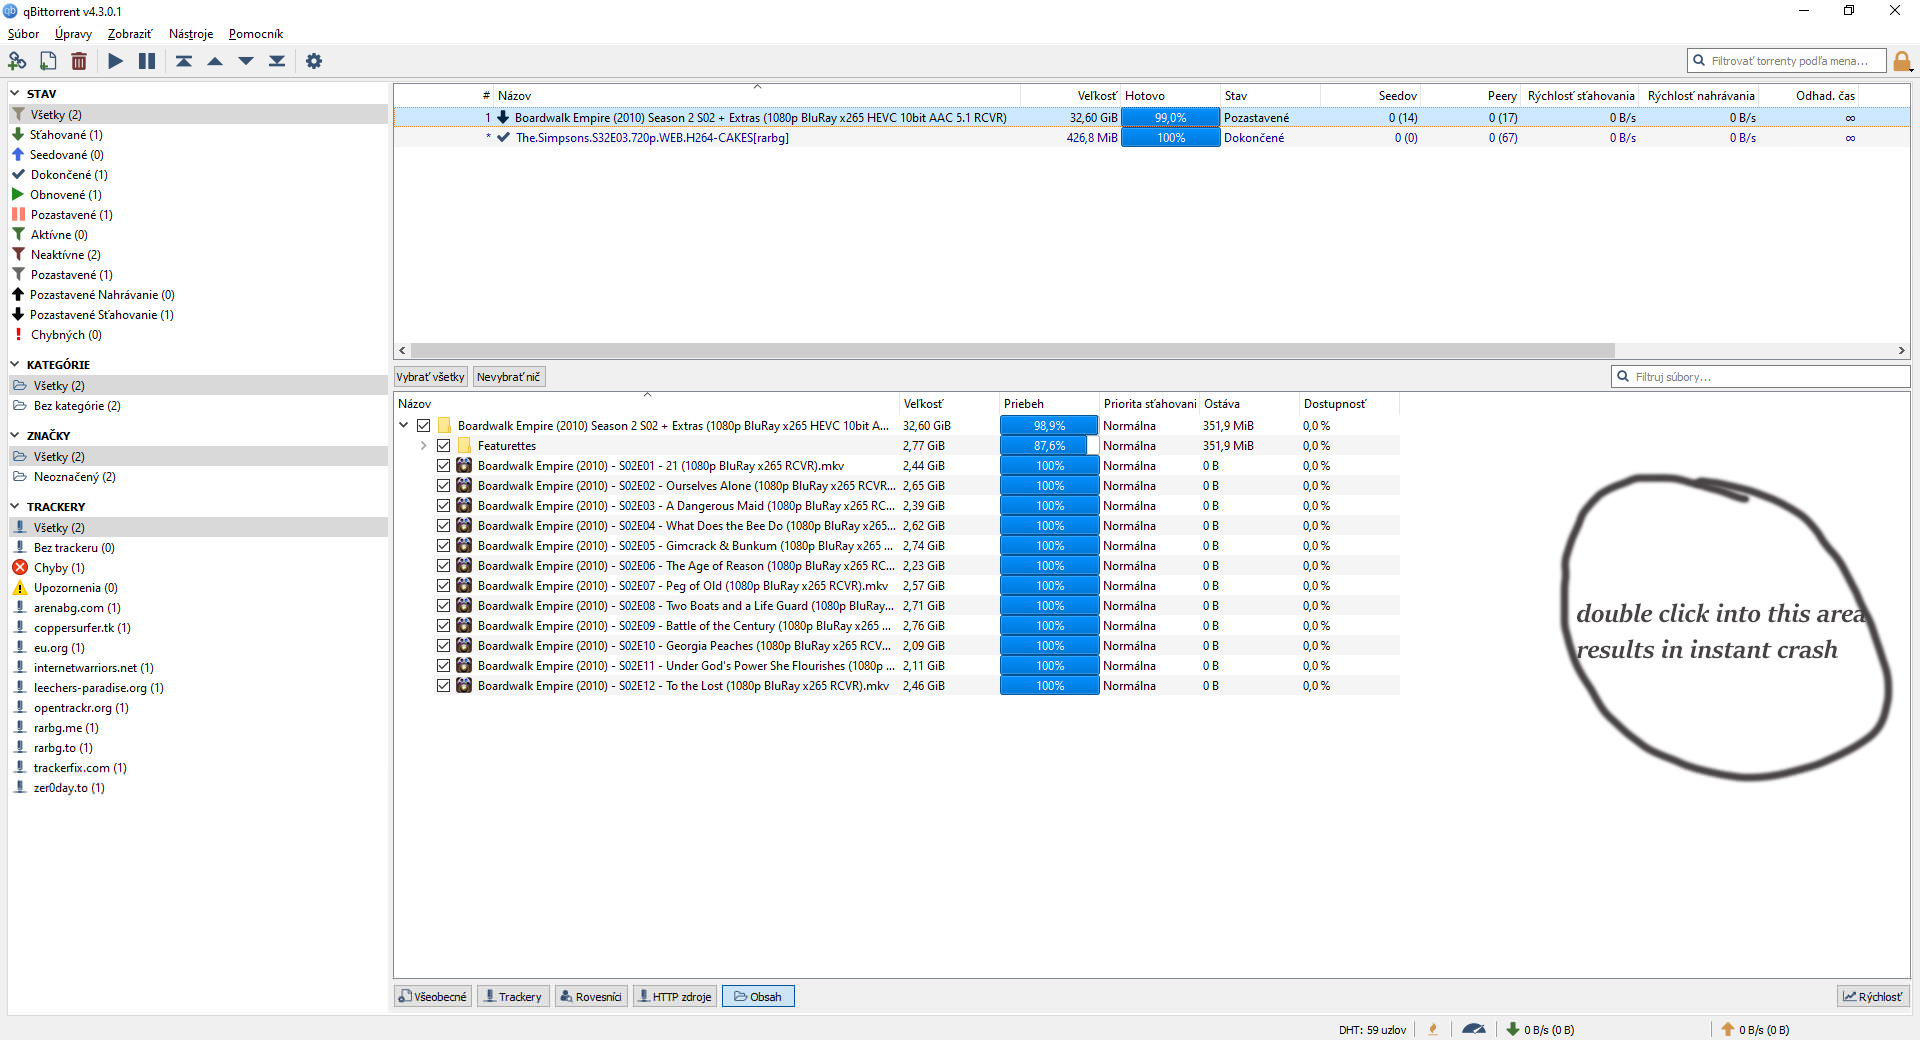Toggle the Featurettes folder checkbox

[x=444, y=446]
